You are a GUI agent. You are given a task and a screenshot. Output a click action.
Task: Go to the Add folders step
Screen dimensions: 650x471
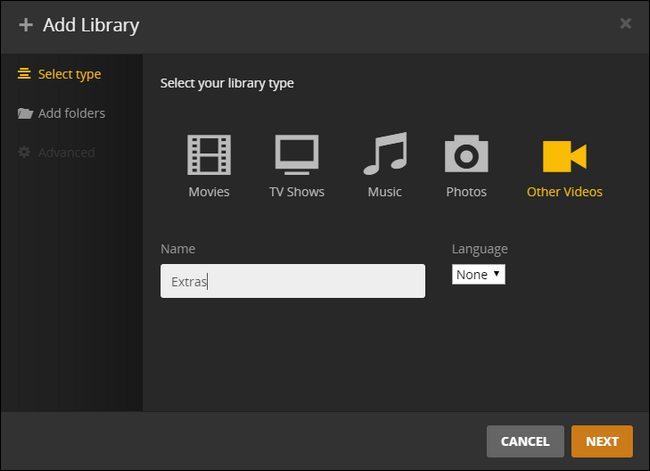point(71,113)
